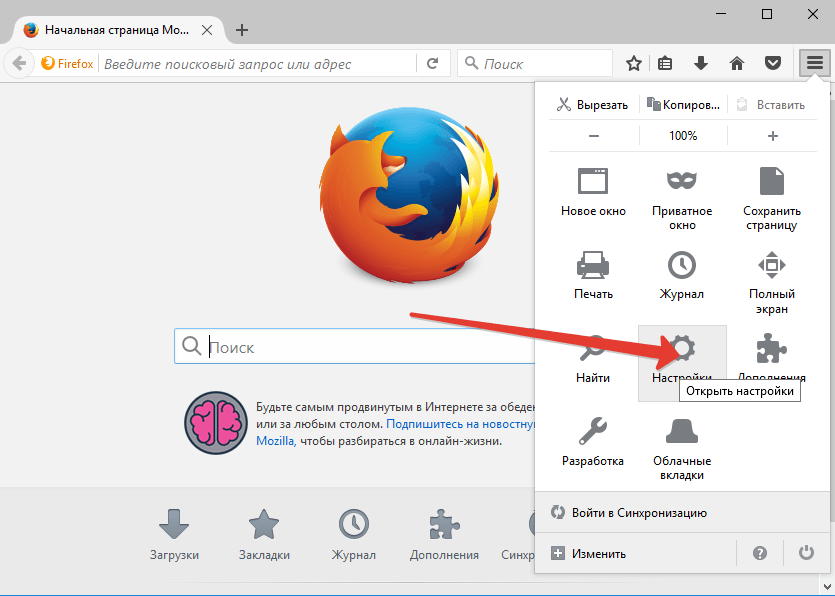Maximize the browser window

pyautogui.click(x=767, y=14)
